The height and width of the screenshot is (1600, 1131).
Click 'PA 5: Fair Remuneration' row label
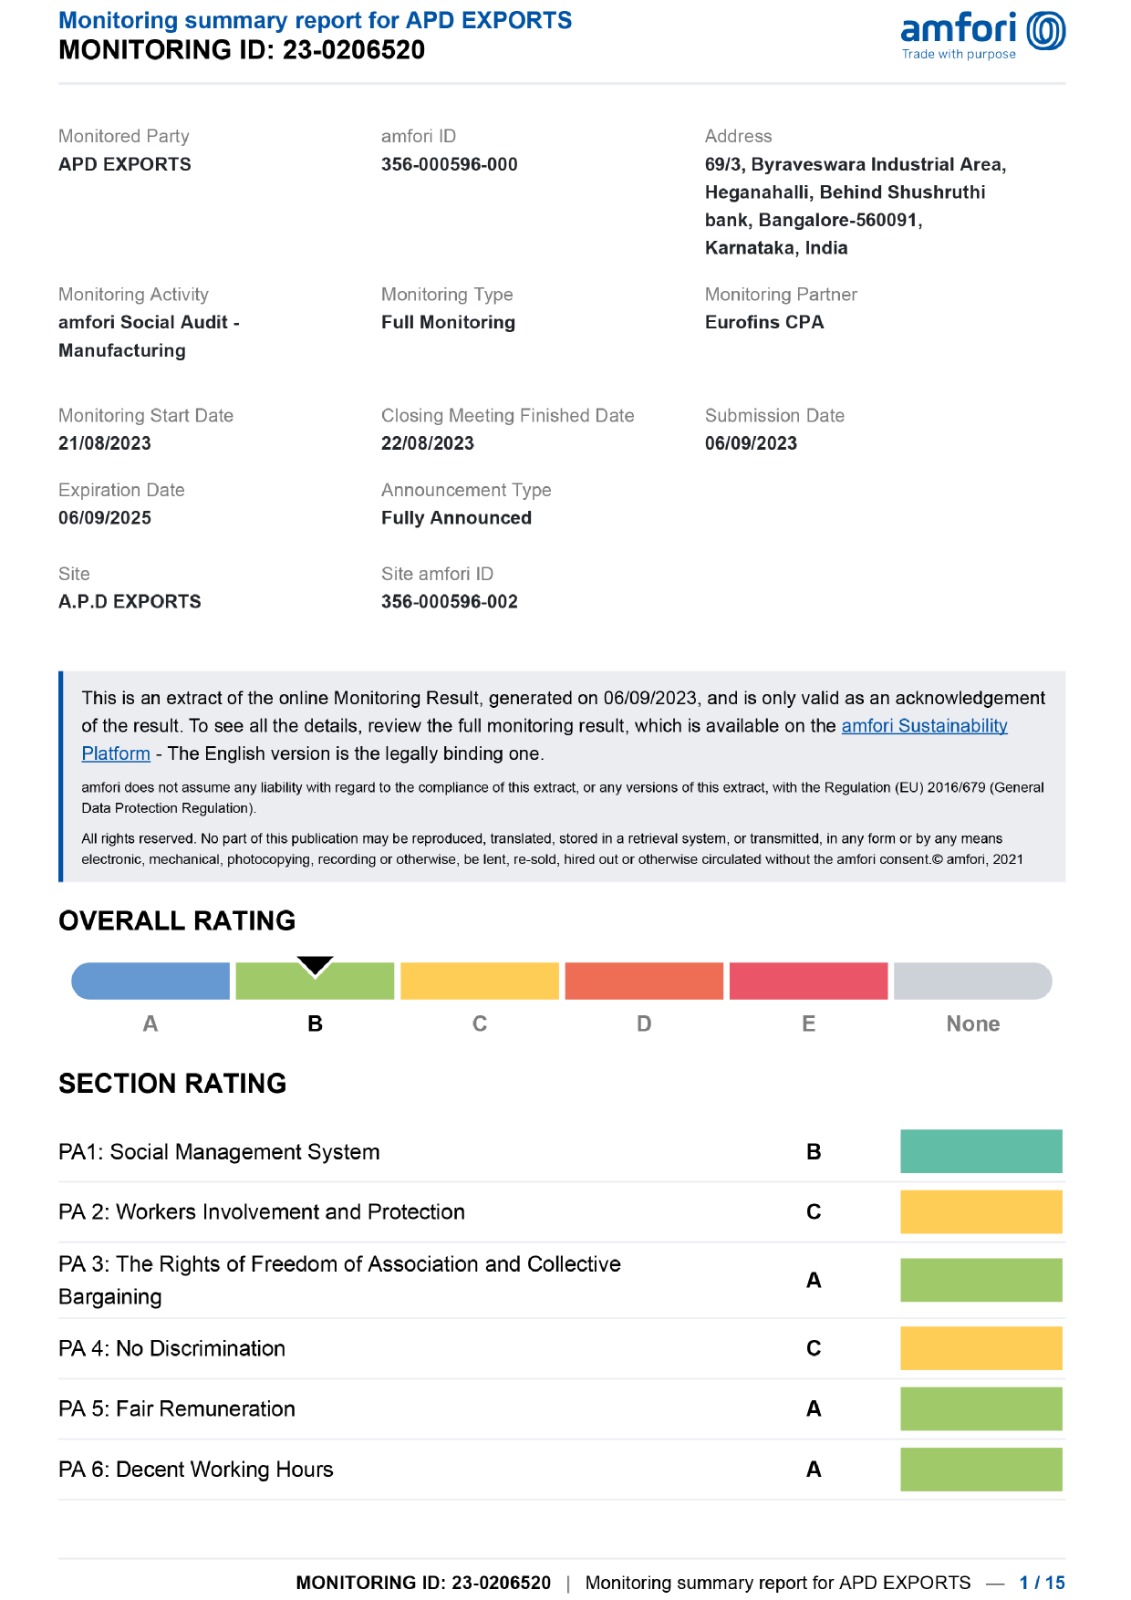tap(177, 1409)
